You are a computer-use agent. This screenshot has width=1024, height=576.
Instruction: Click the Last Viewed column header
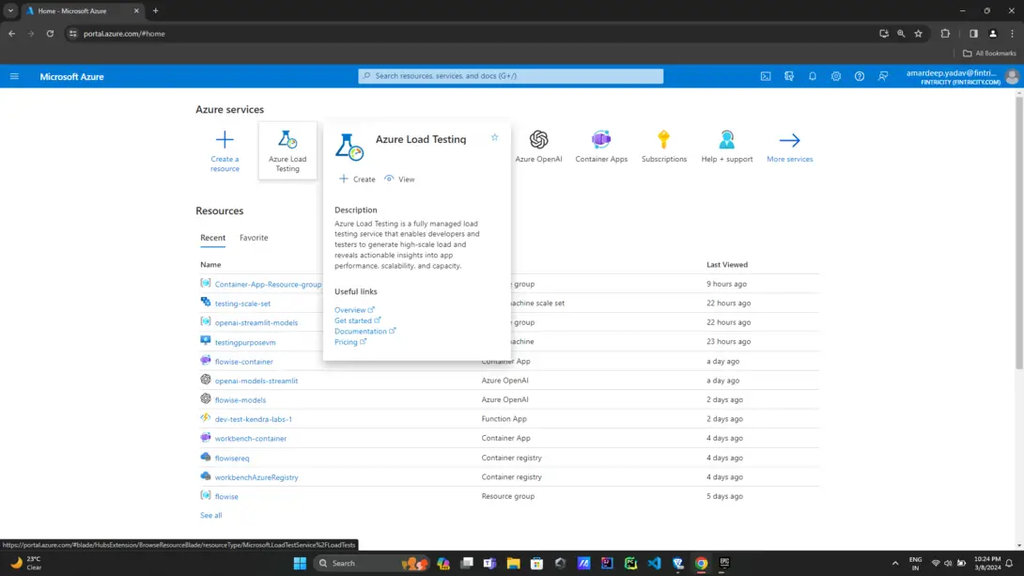[x=727, y=264]
